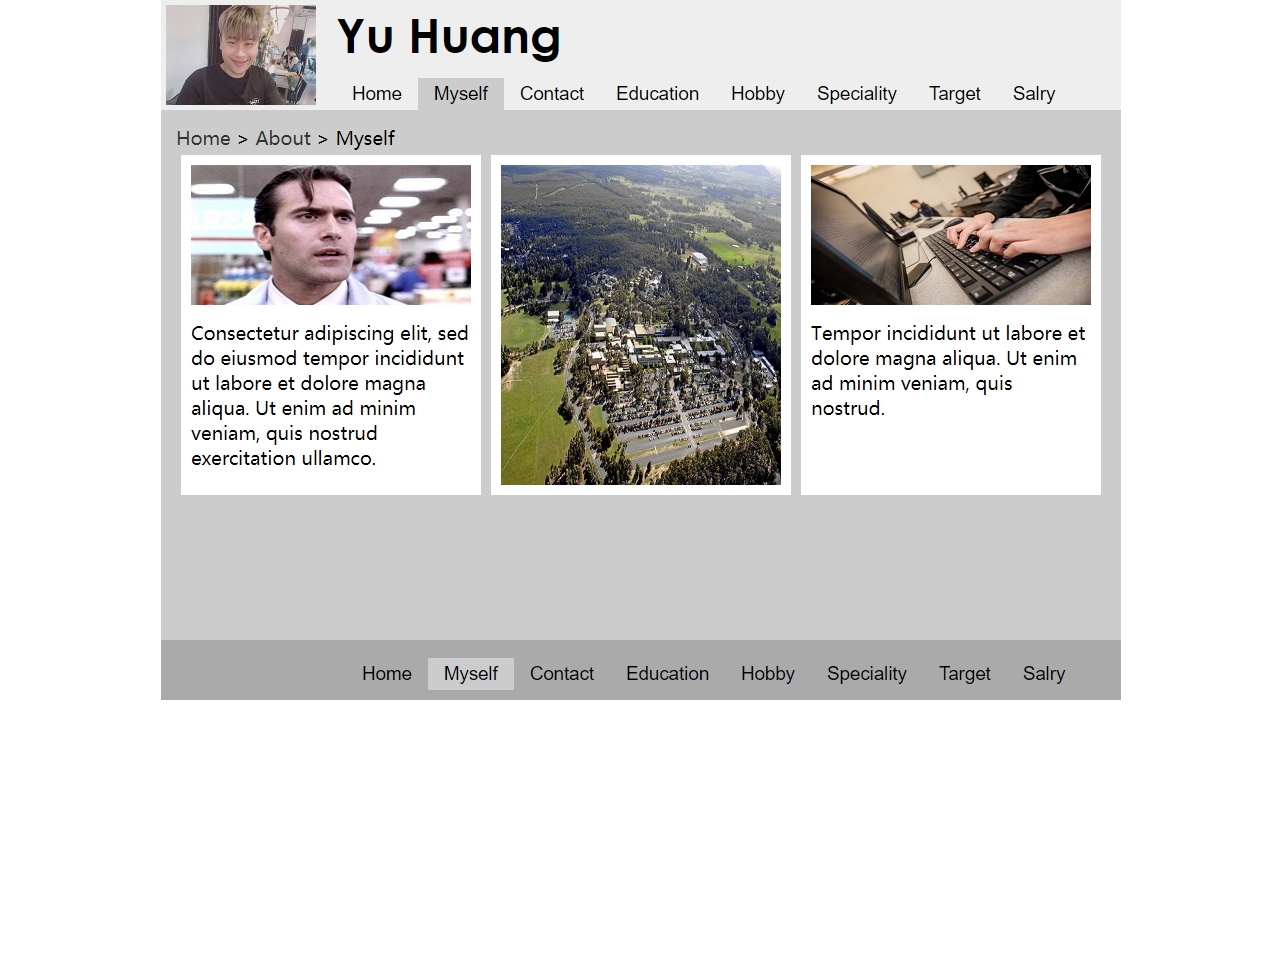Viewport: 1282px width, 954px height.
Task: Click the Yu Huang site title
Action: pos(449,37)
